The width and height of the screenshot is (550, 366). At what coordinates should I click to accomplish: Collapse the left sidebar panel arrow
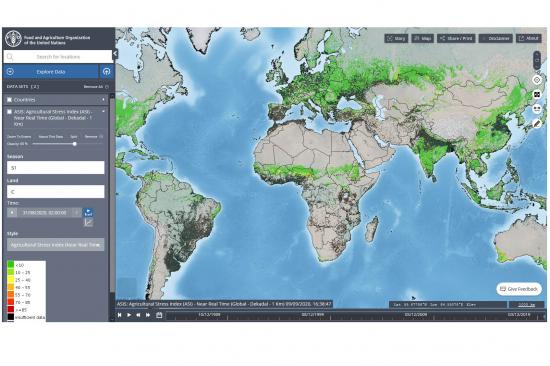point(115,54)
